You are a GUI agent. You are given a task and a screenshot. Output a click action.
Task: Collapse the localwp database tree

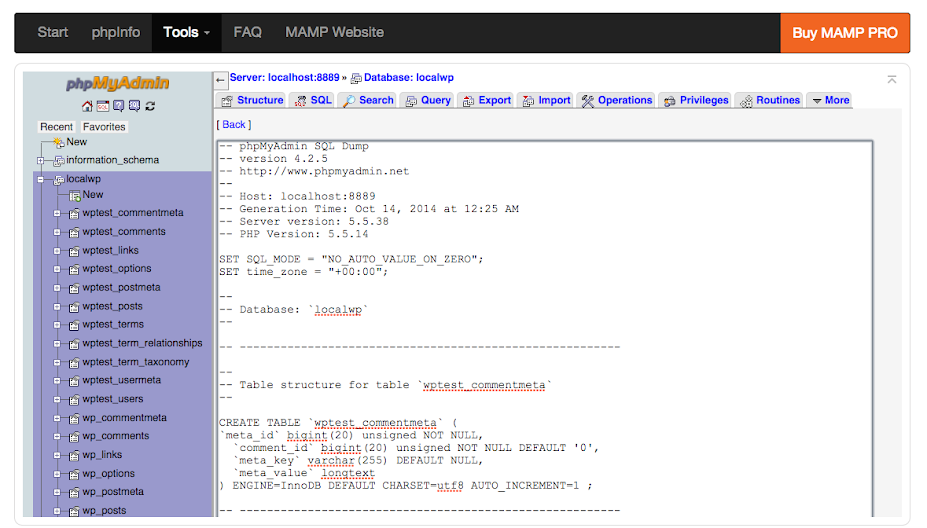41,180
